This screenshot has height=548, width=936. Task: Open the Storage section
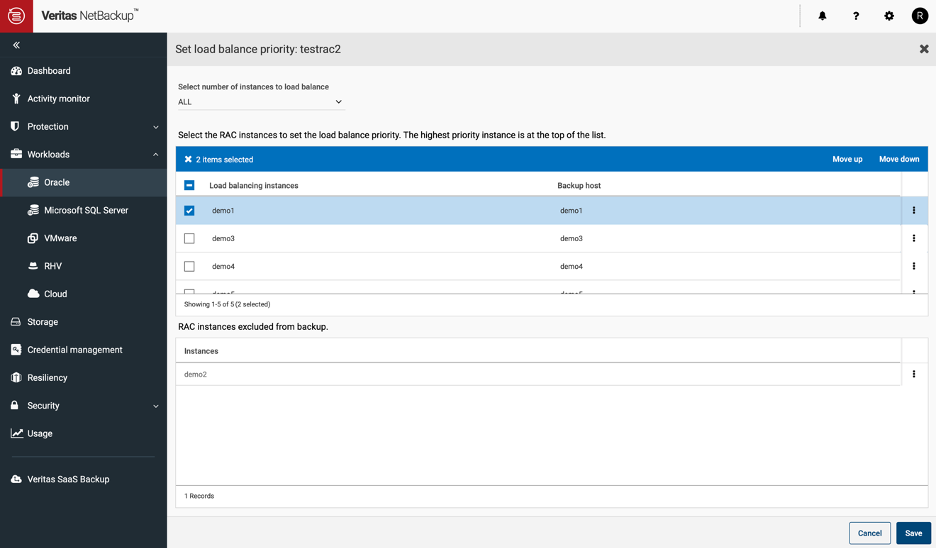(x=42, y=322)
